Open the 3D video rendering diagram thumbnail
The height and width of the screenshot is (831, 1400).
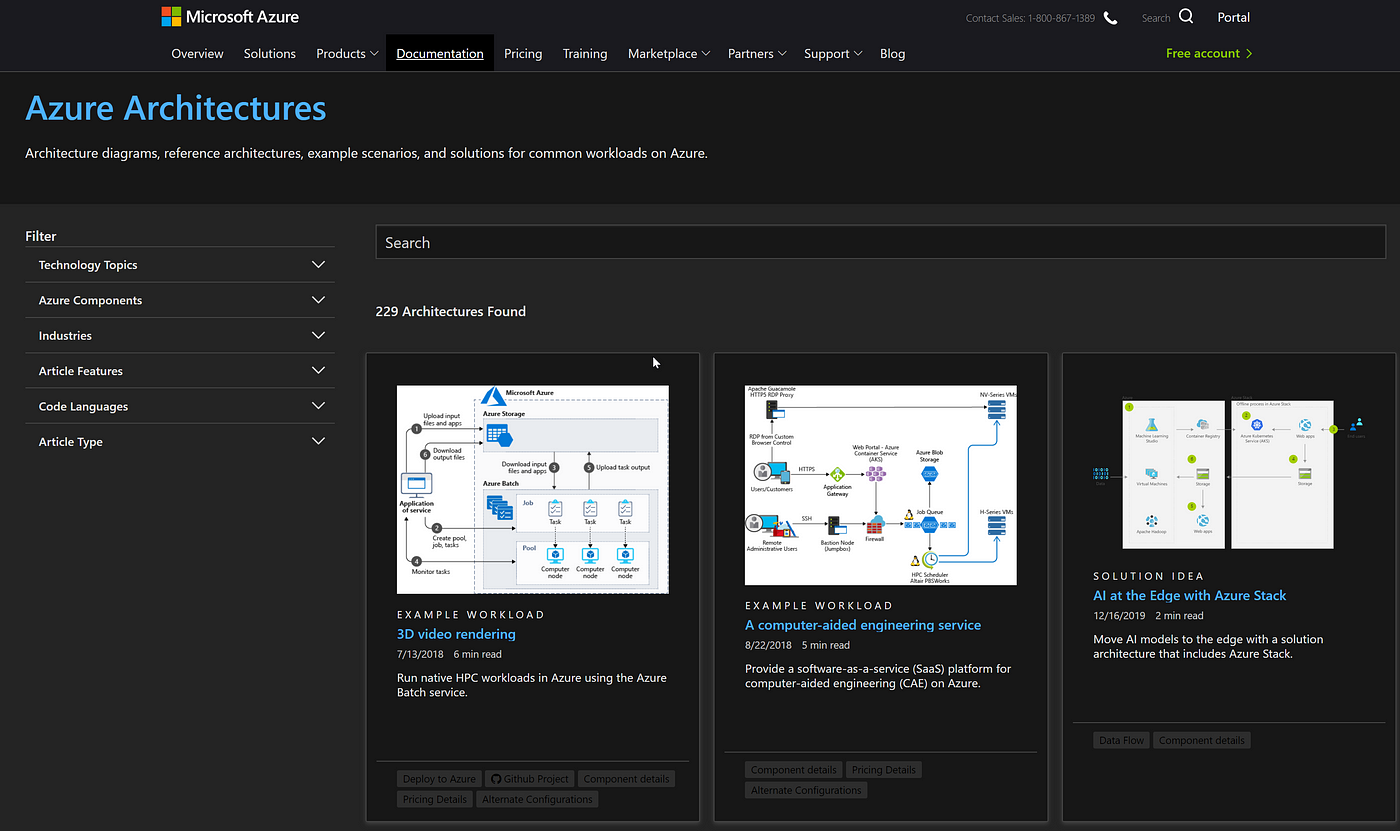coord(533,489)
